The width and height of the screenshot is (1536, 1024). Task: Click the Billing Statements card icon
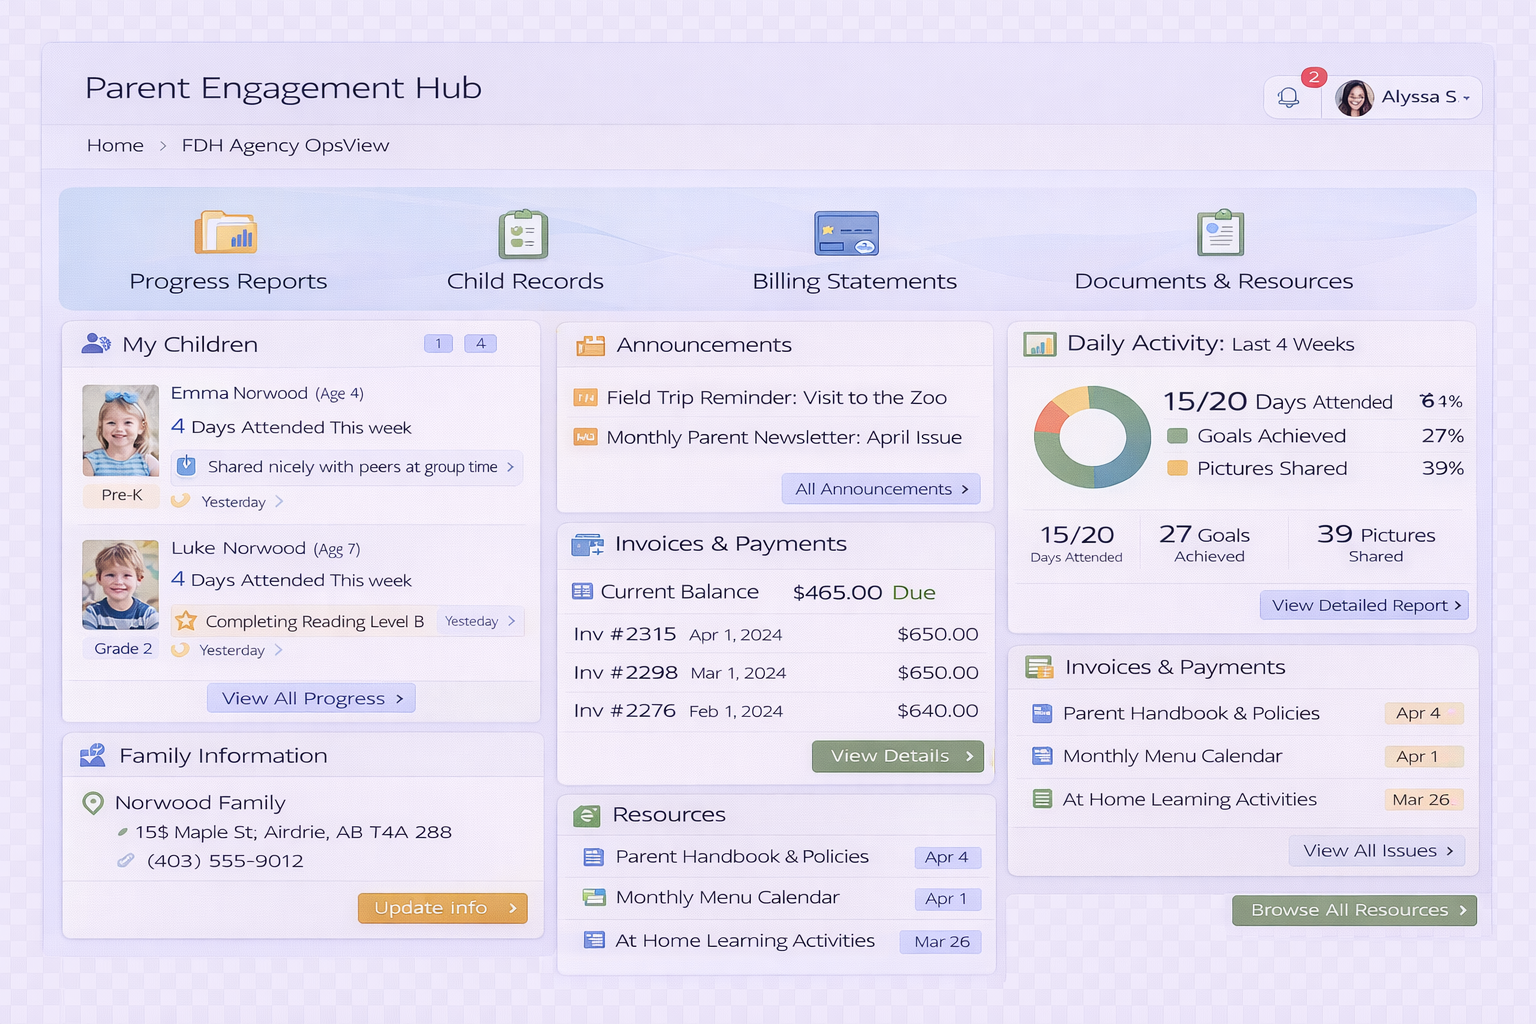click(x=846, y=234)
